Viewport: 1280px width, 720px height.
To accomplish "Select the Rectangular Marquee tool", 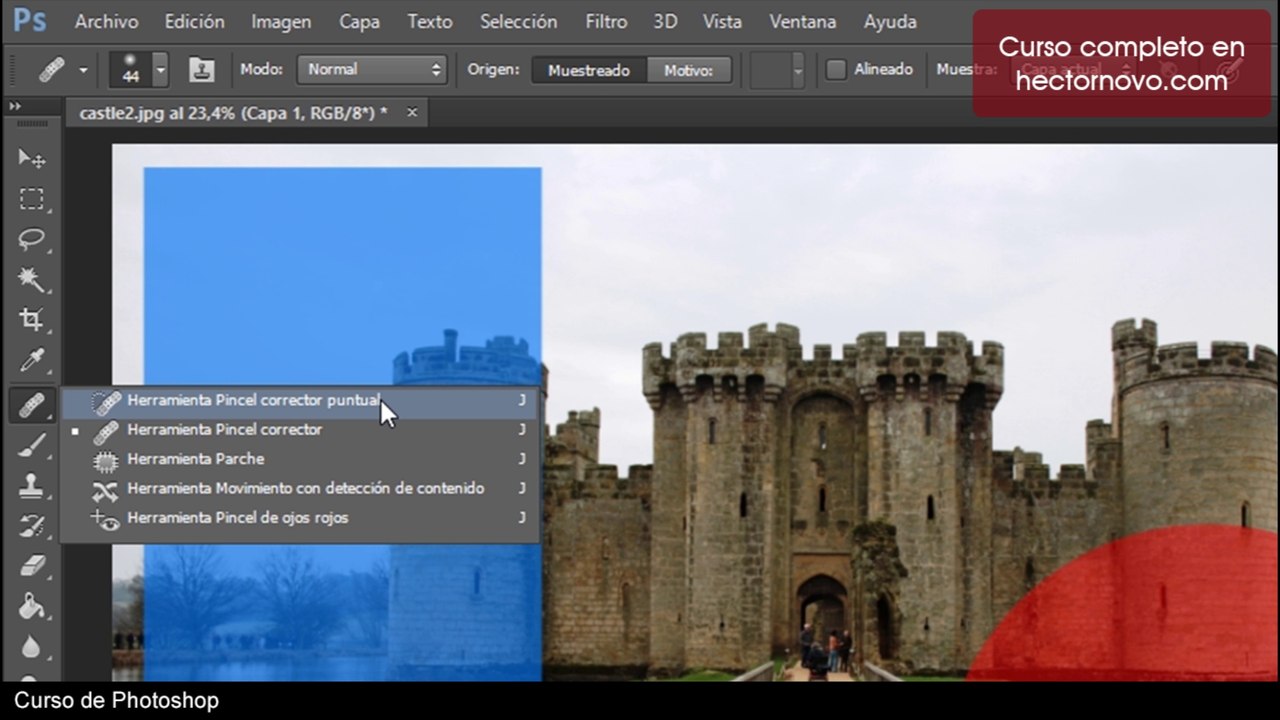I will pyautogui.click(x=32, y=199).
